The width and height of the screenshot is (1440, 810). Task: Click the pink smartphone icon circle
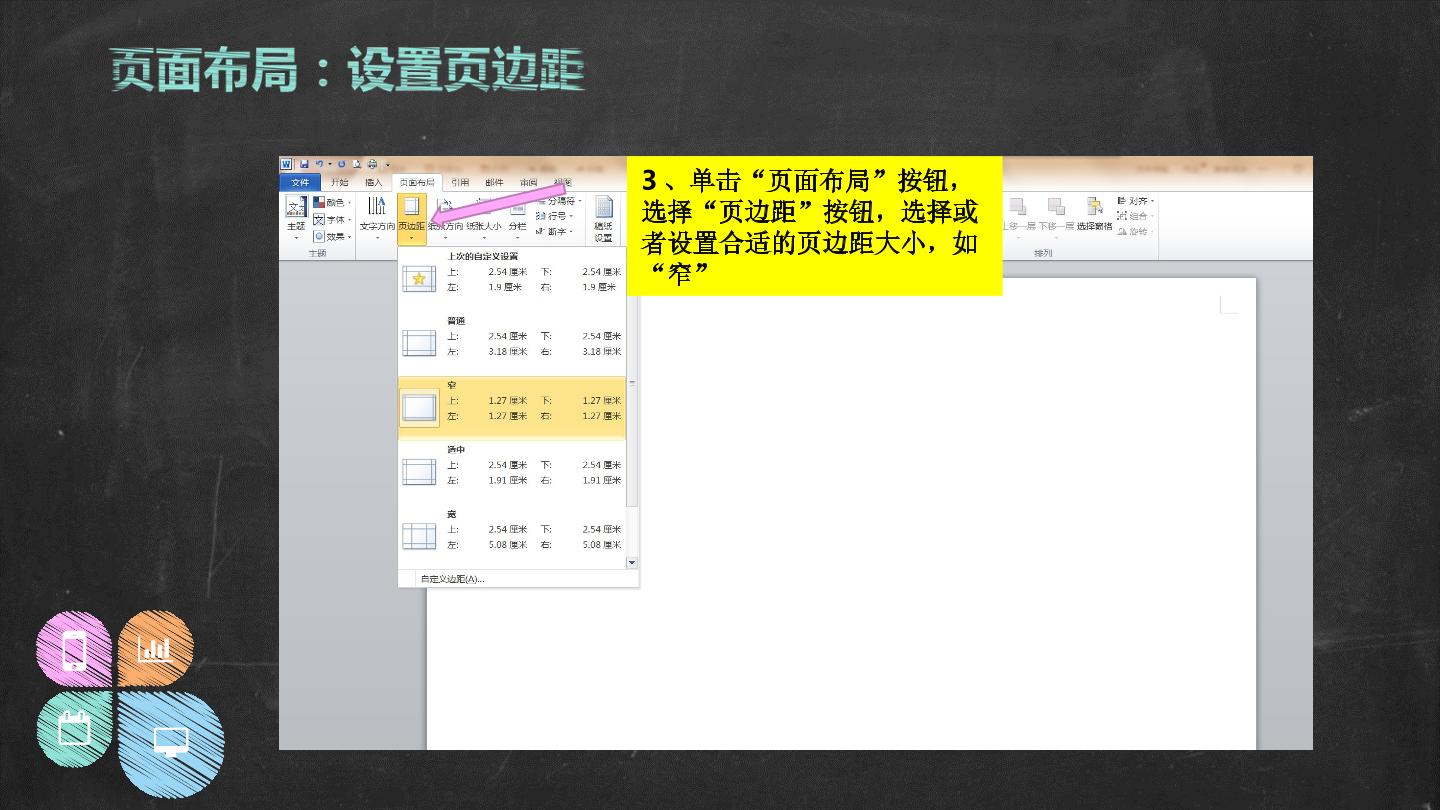coord(74,650)
